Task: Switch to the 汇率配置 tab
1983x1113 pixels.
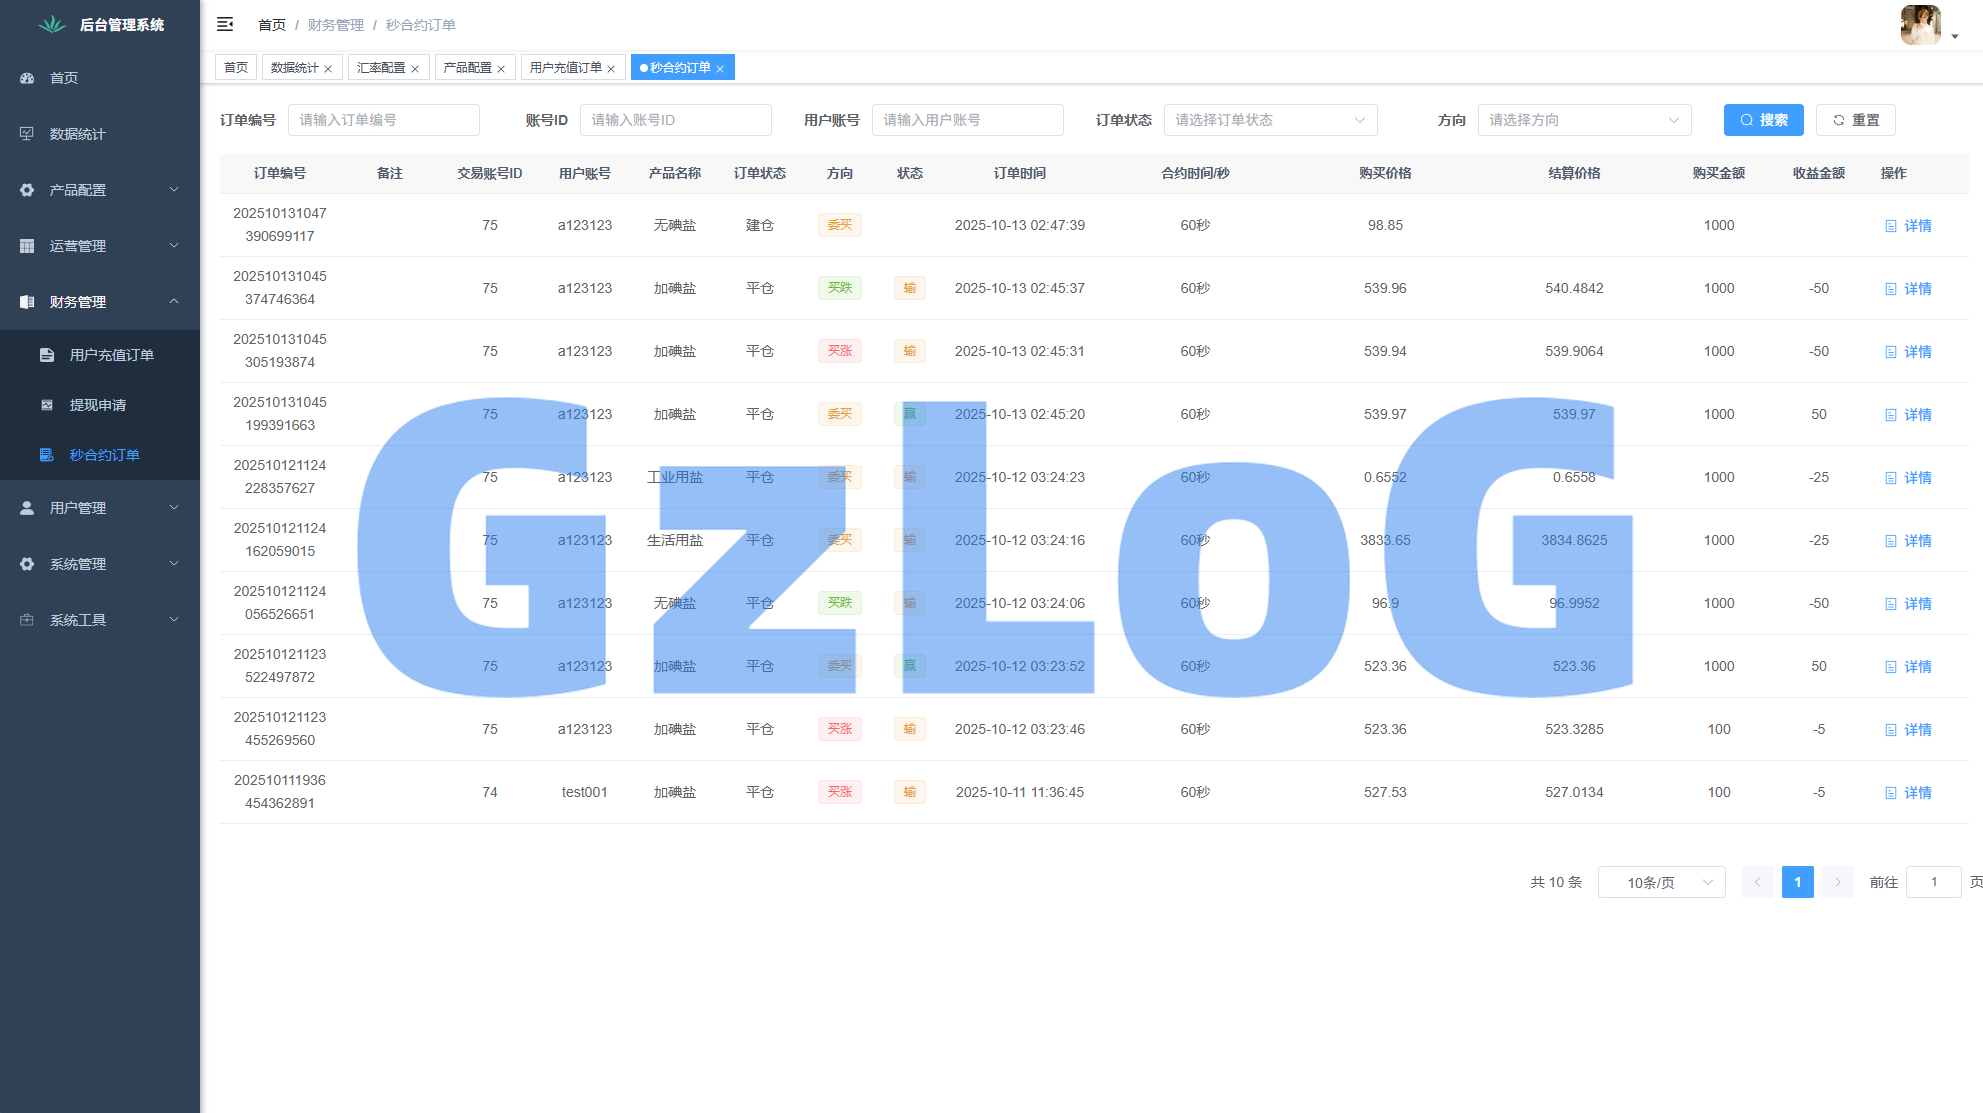Action: pyautogui.click(x=381, y=68)
